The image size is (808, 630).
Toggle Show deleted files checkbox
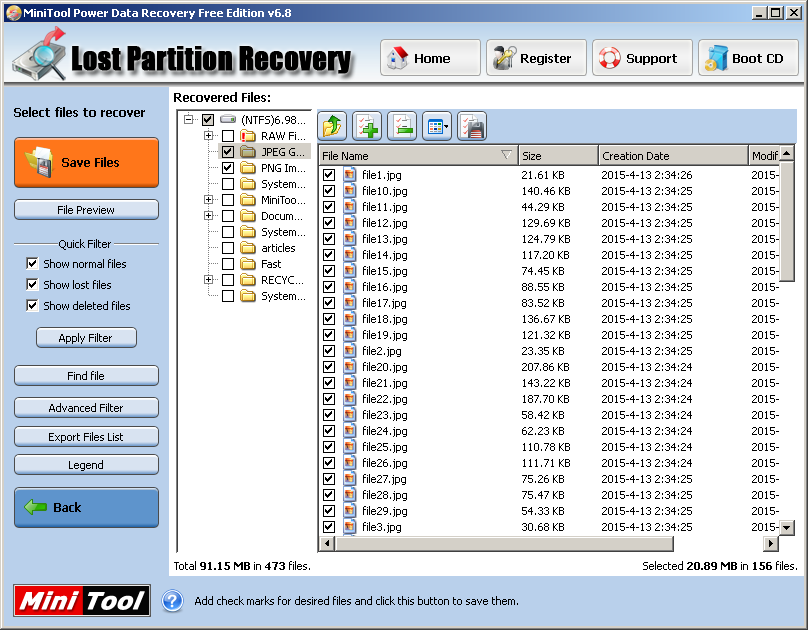32,305
